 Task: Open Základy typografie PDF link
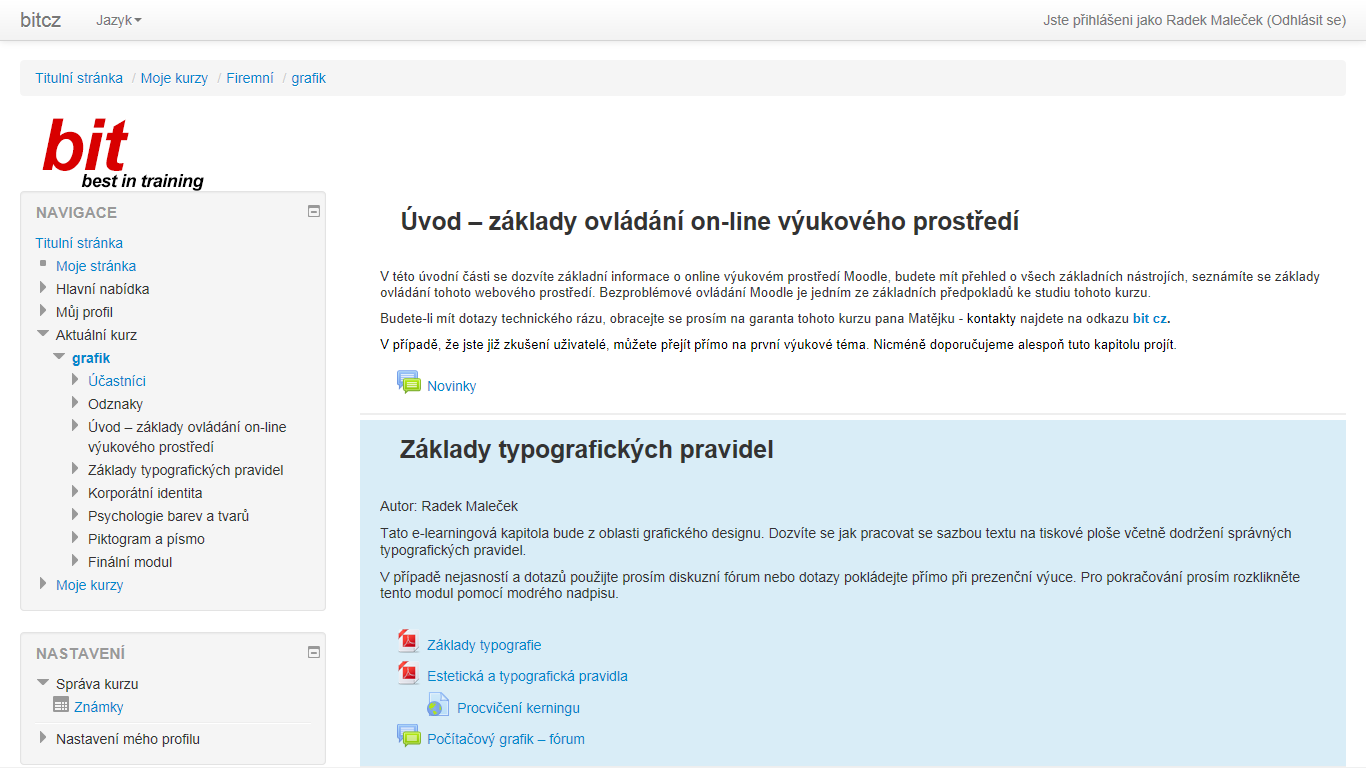point(484,645)
